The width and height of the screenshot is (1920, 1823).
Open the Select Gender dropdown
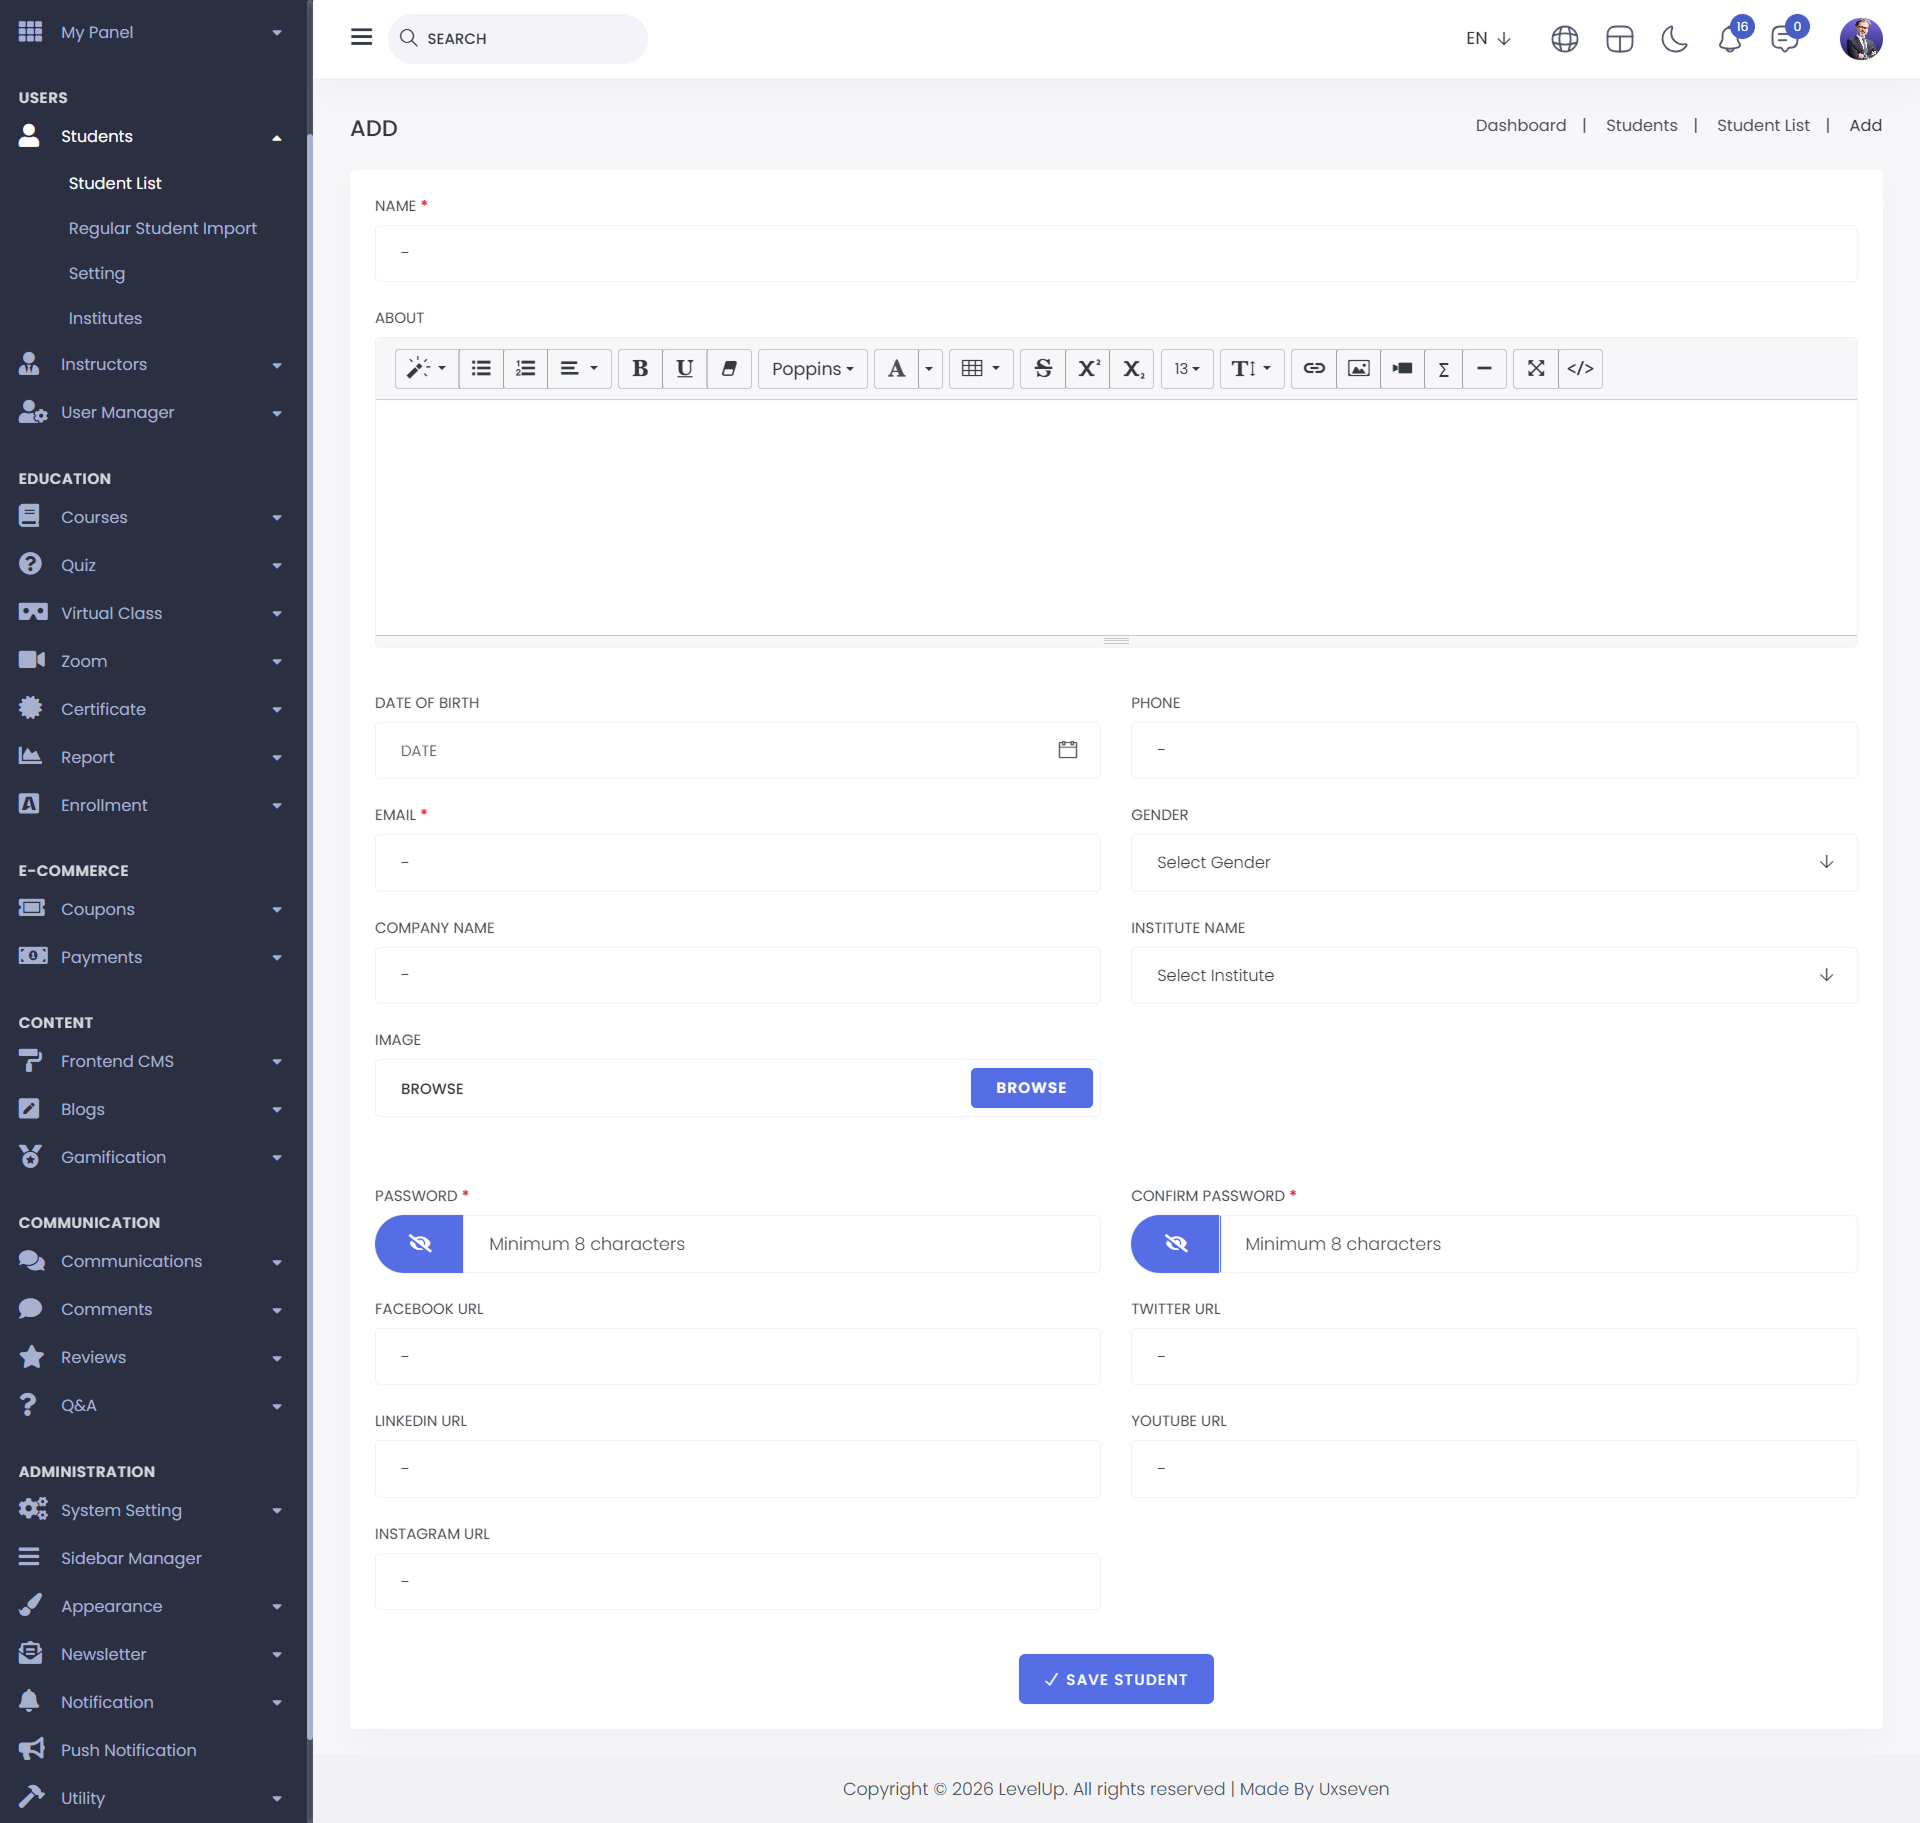[x=1493, y=862]
